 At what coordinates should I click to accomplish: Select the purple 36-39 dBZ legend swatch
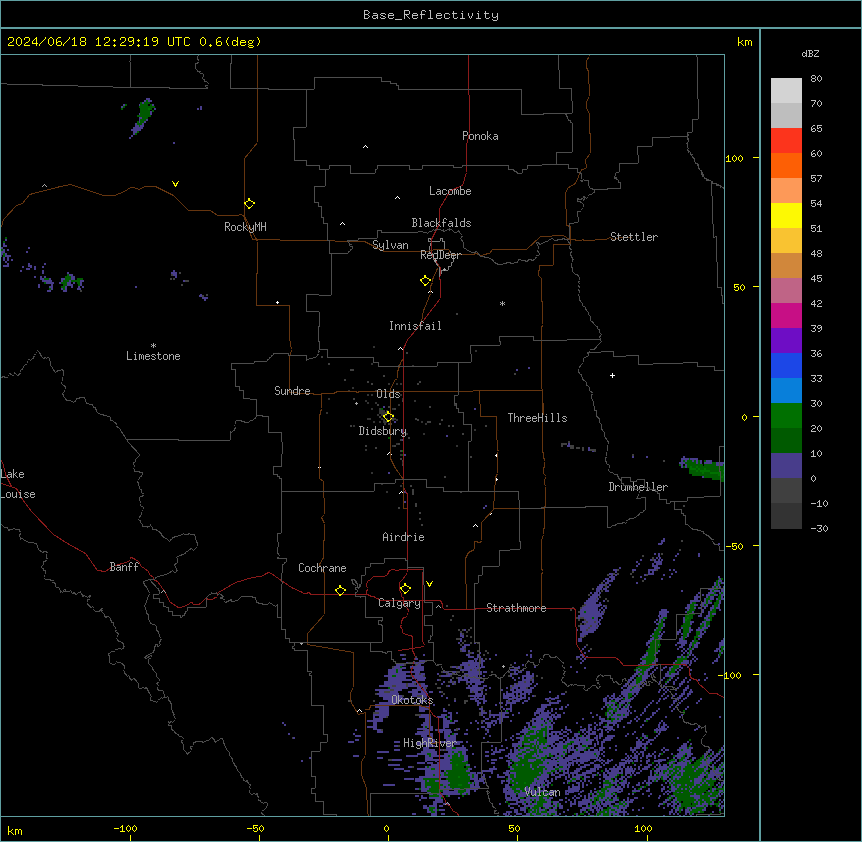coord(786,340)
